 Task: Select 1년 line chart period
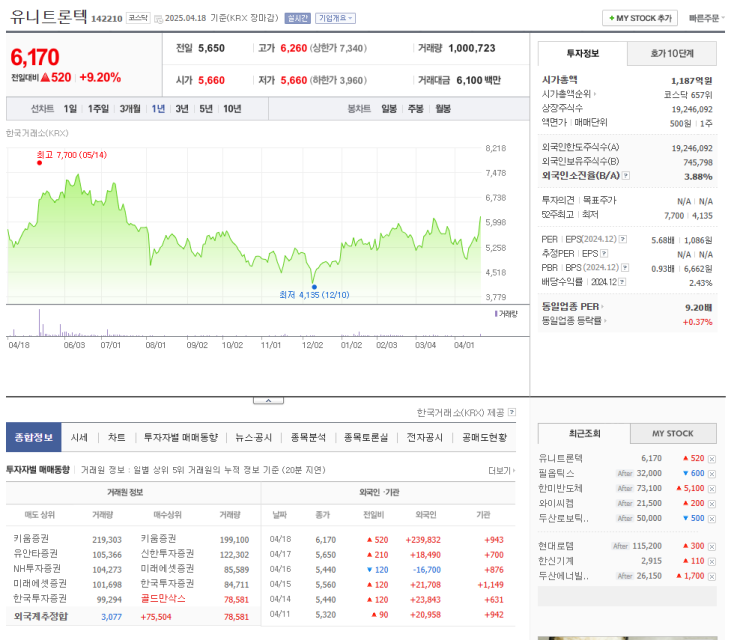click(x=158, y=109)
